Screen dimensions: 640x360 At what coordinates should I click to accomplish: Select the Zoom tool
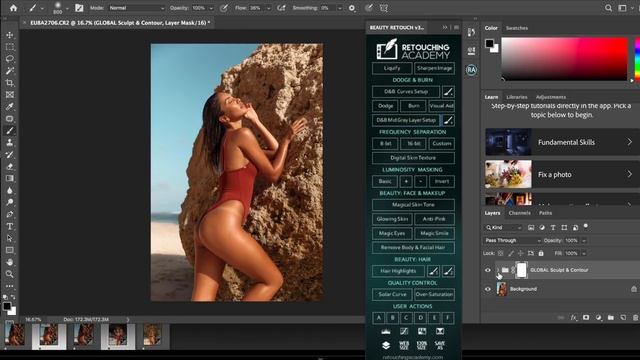click(10, 274)
